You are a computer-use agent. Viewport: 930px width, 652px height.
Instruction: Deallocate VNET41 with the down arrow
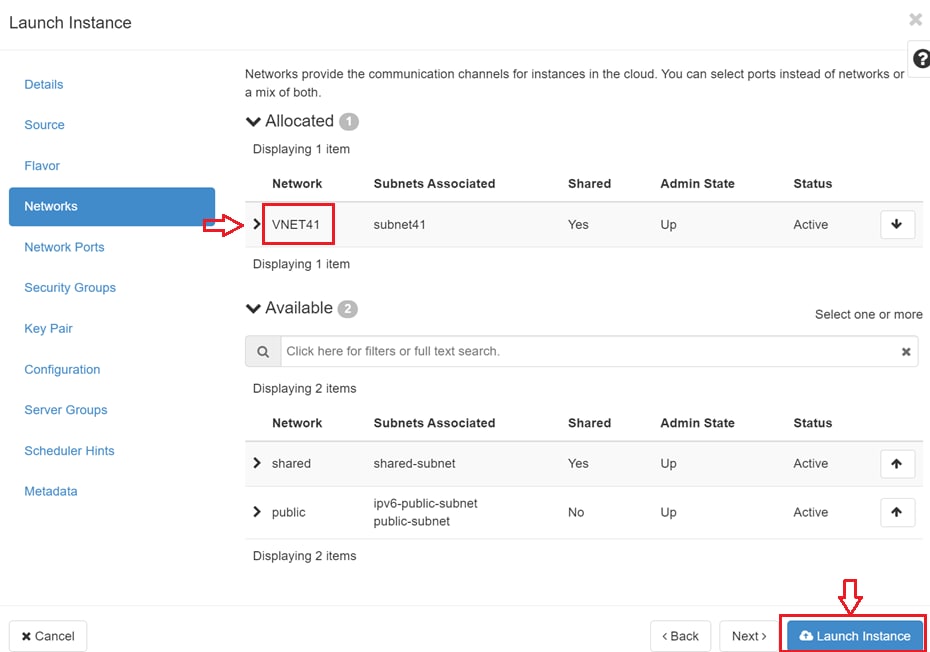click(897, 224)
